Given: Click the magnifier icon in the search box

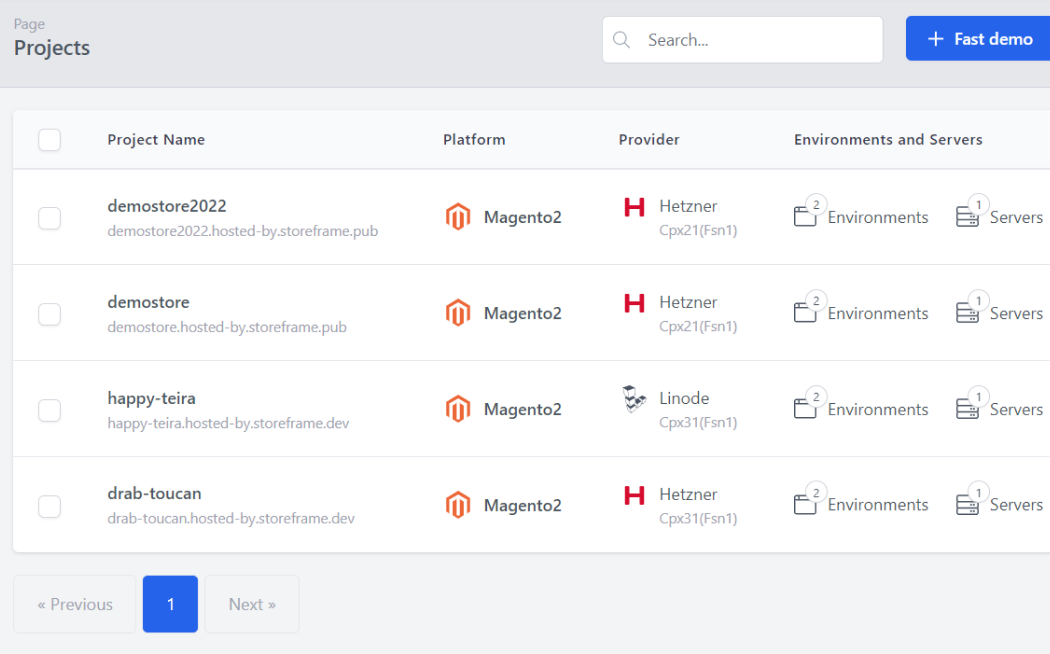Looking at the screenshot, I should point(621,40).
